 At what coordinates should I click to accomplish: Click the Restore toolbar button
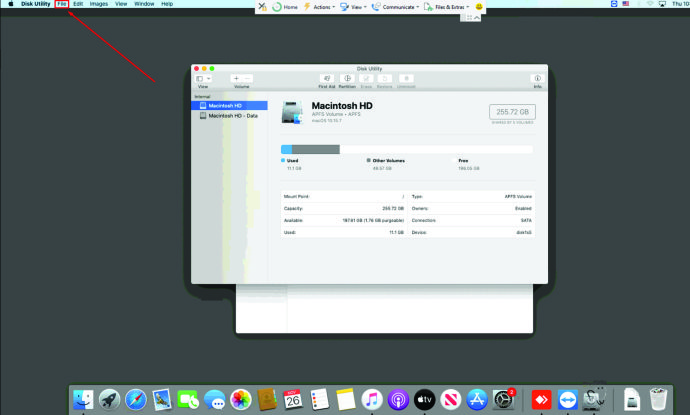(385, 79)
